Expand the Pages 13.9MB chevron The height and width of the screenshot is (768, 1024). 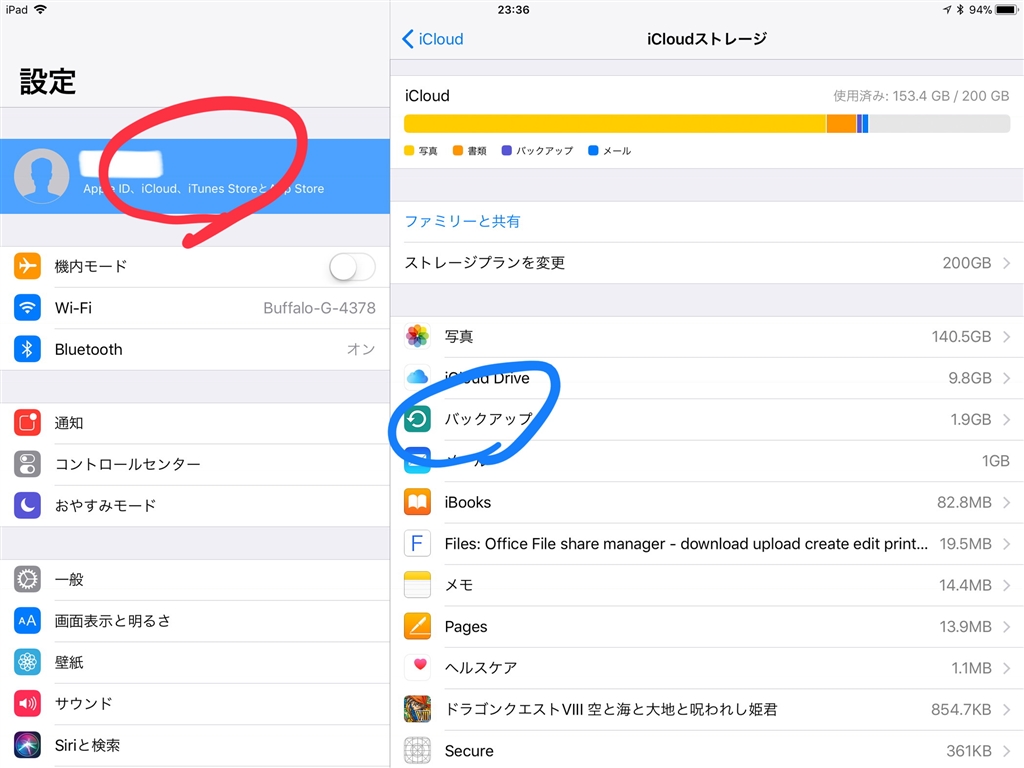click(x=1006, y=626)
